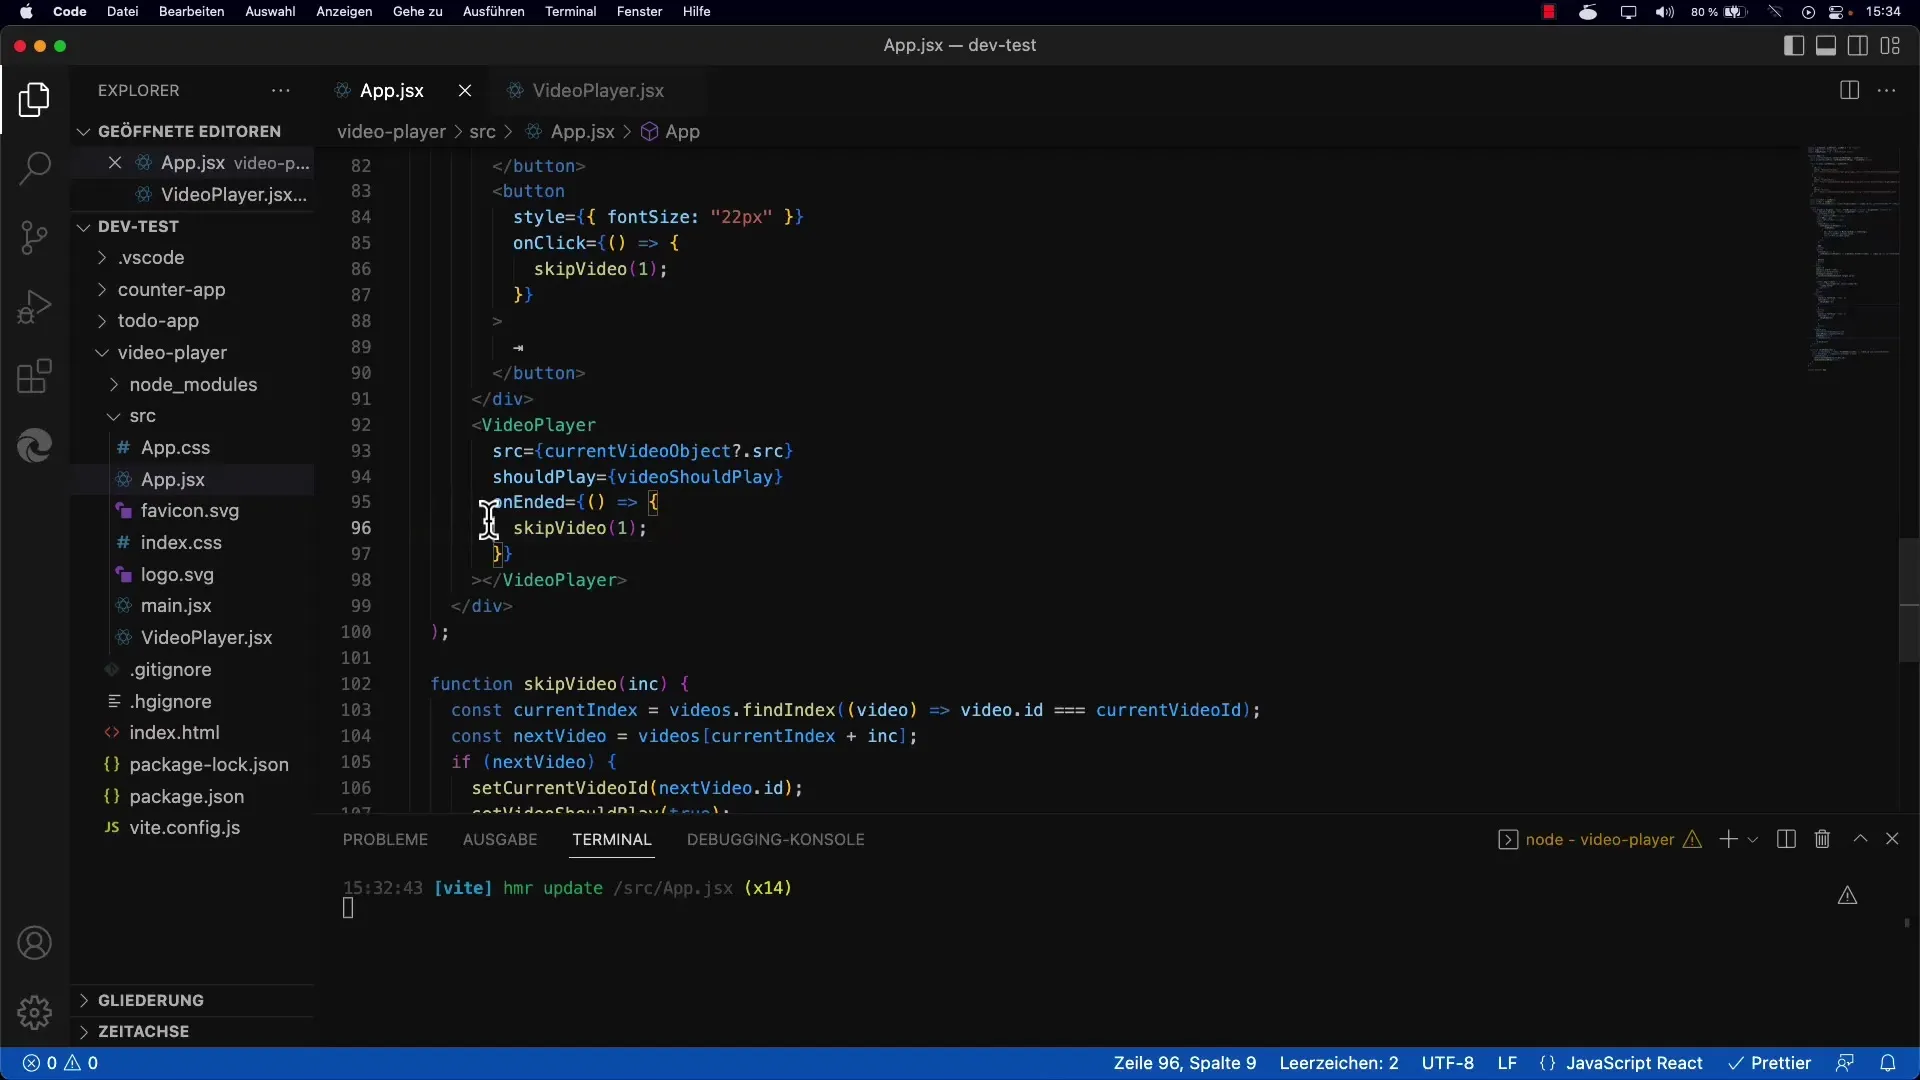The width and height of the screenshot is (1920, 1080).
Task: Split the editor to the right
Action: click(1849, 90)
